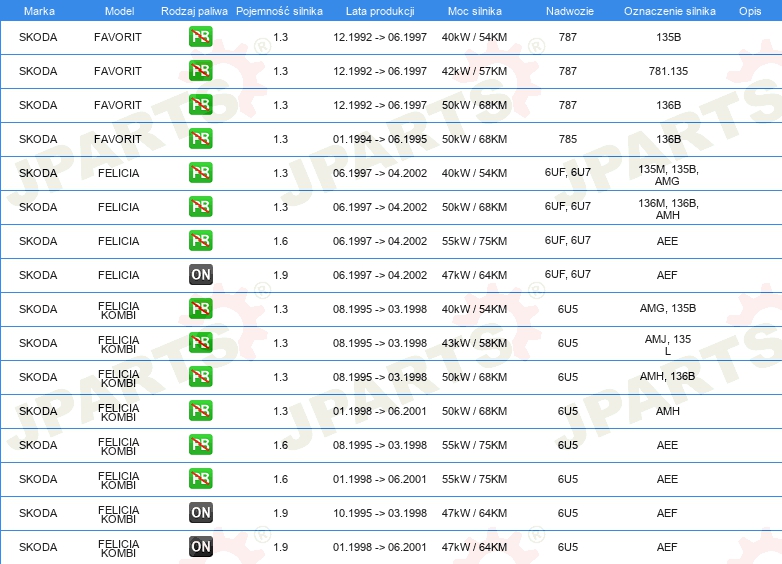The width and height of the screenshot is (782, 564).
Task: Click the engine code cell AMH, 136B
Action: click(667, 376)
